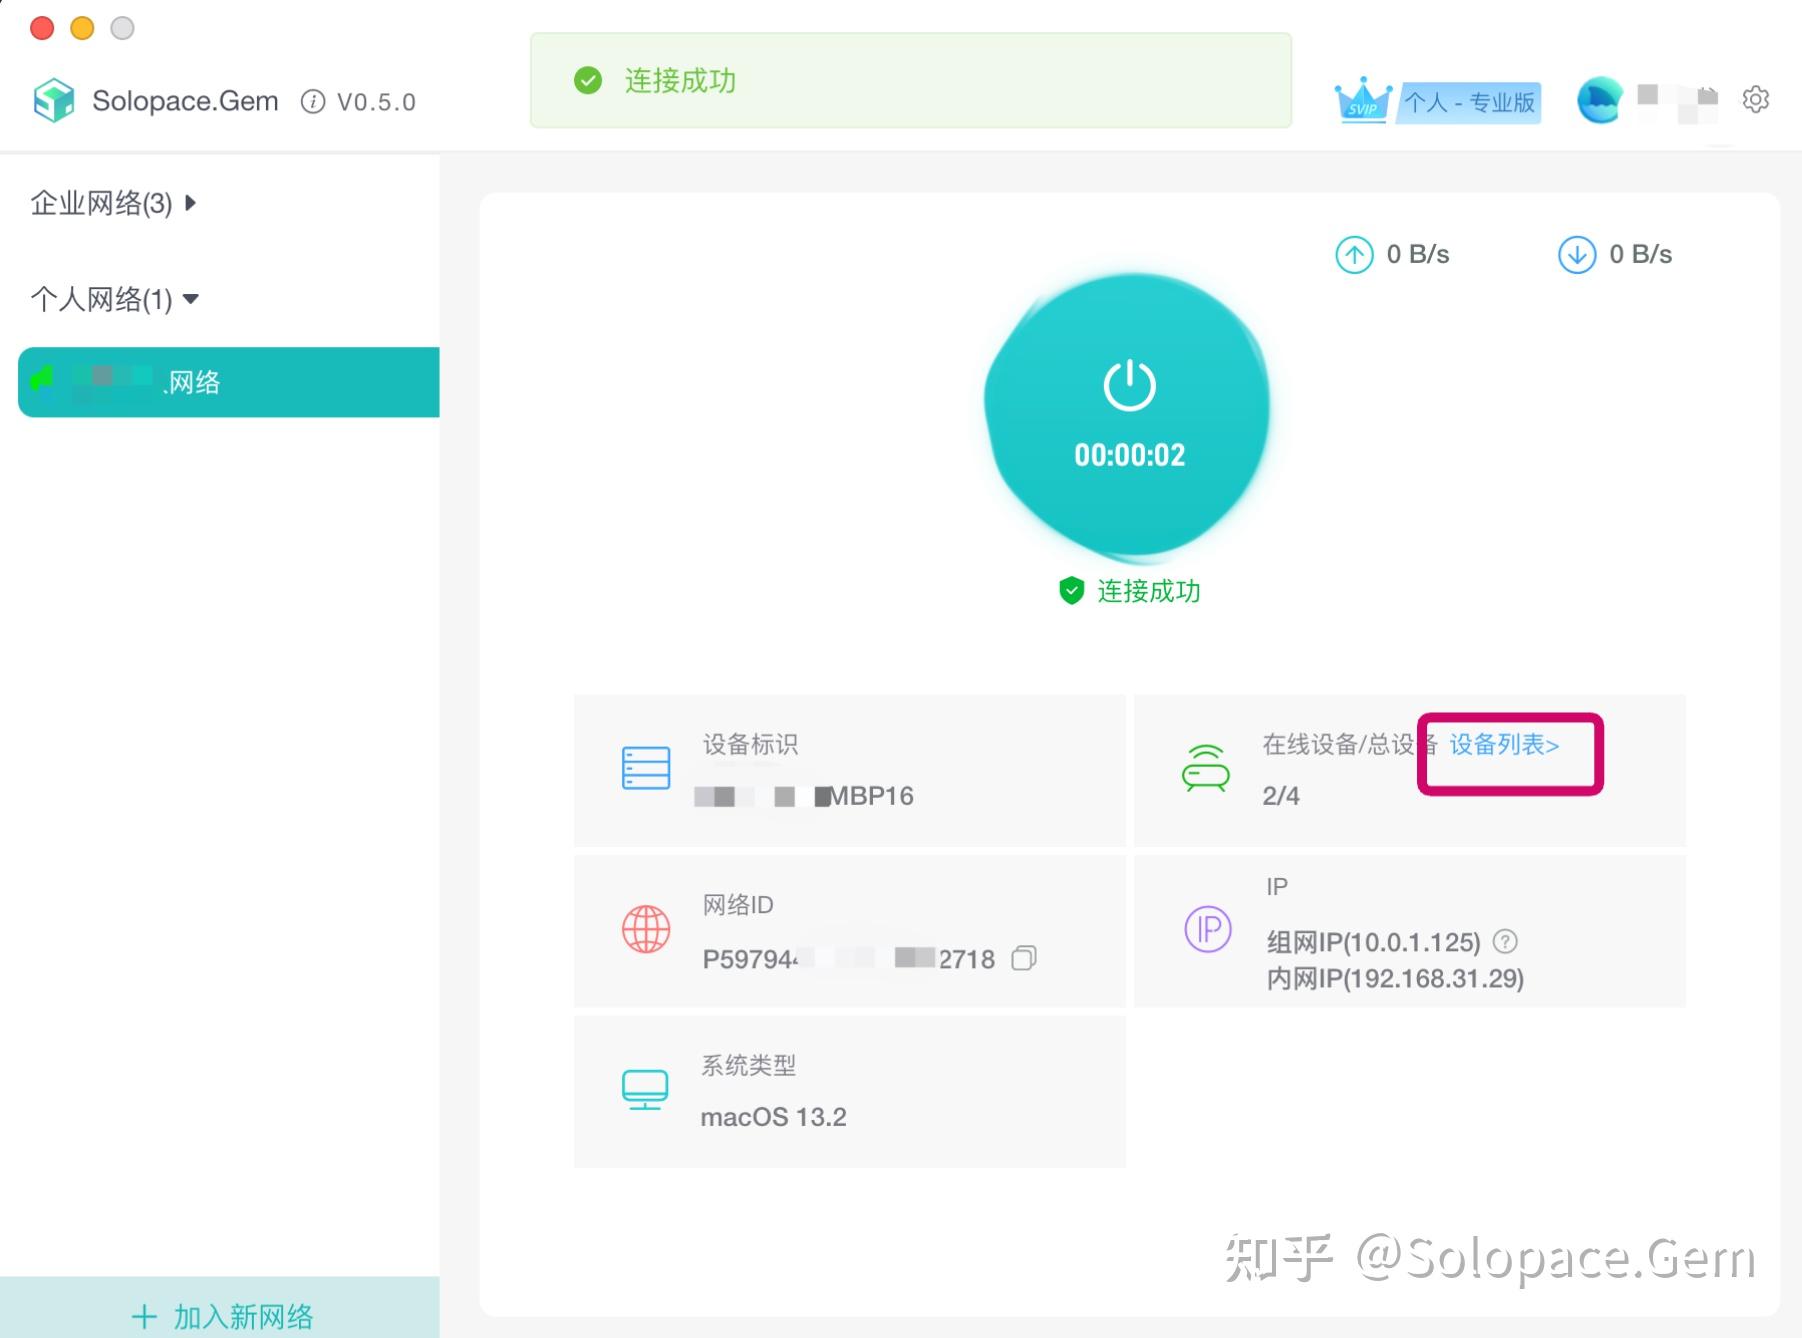
Task: Click the 设备标识 label
Action: [750, 744]
